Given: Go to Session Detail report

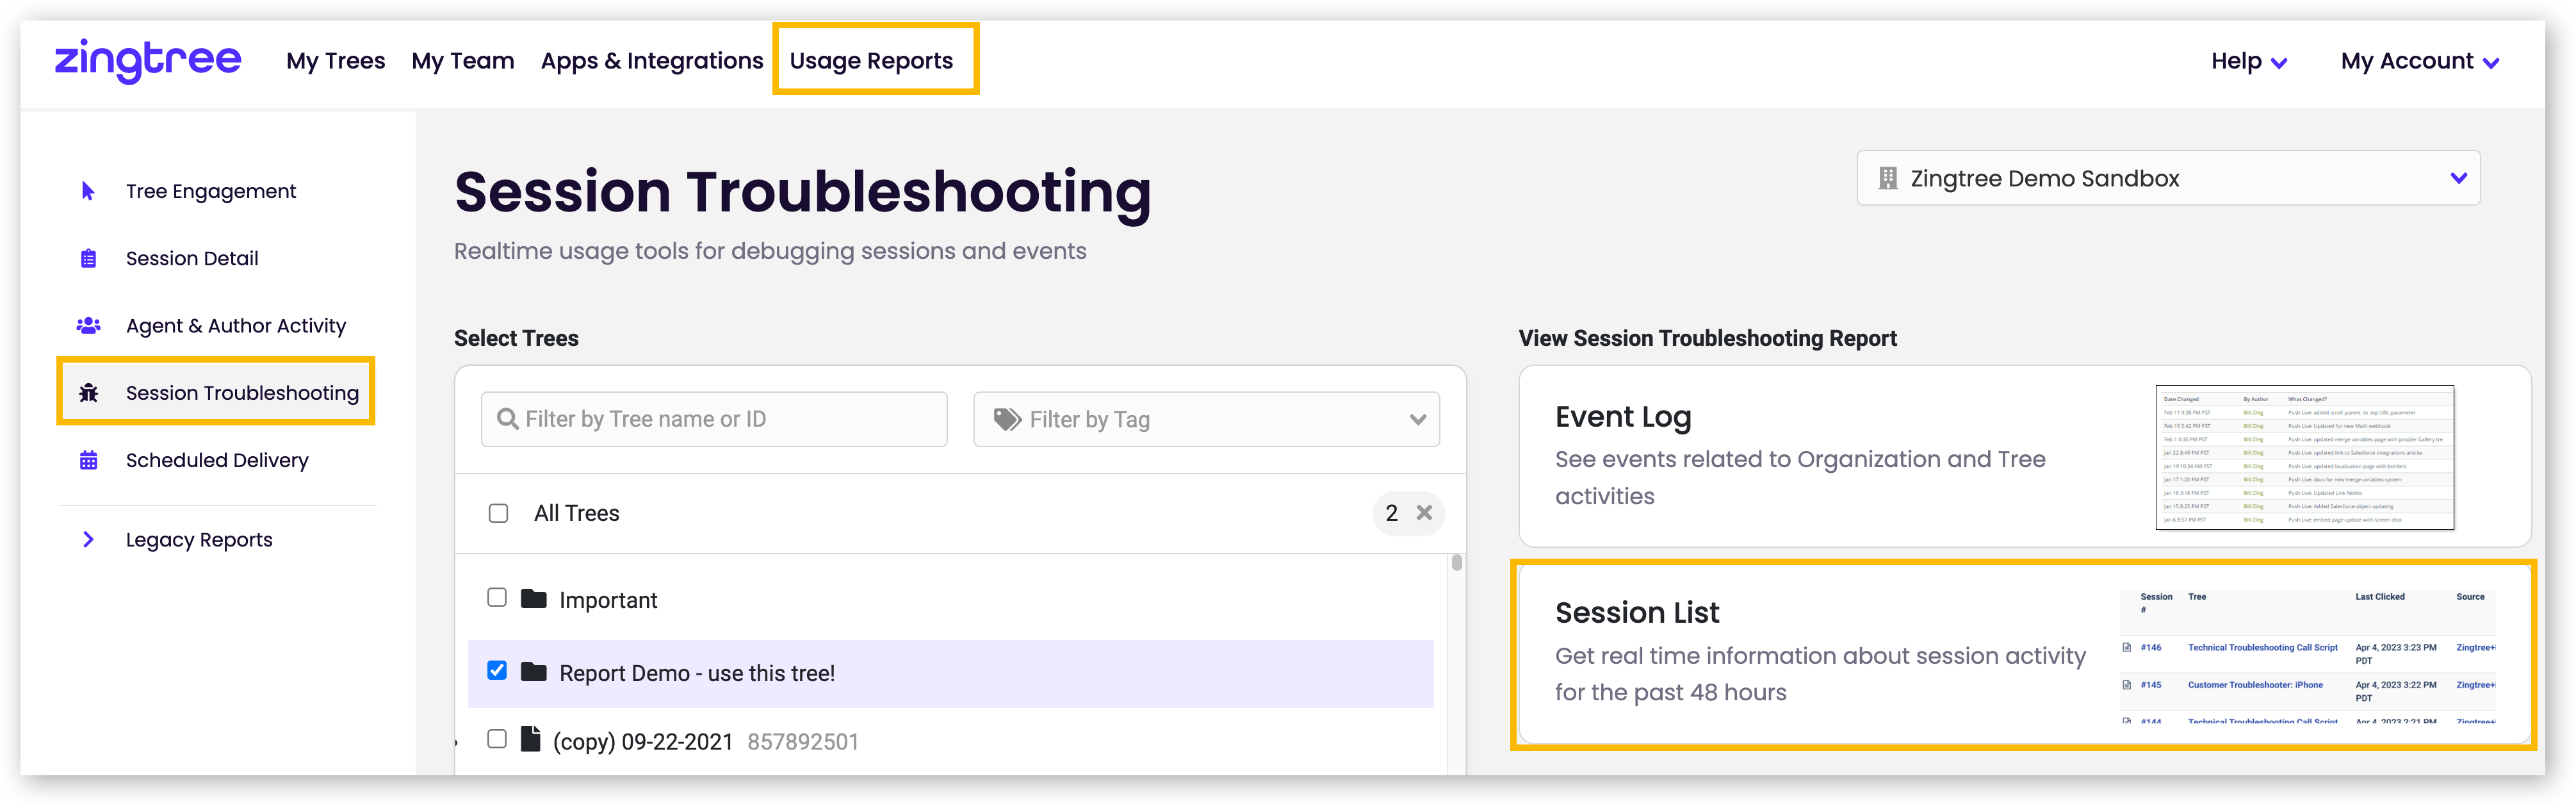Looking at the screenshot, I should (x=192, y=258).
